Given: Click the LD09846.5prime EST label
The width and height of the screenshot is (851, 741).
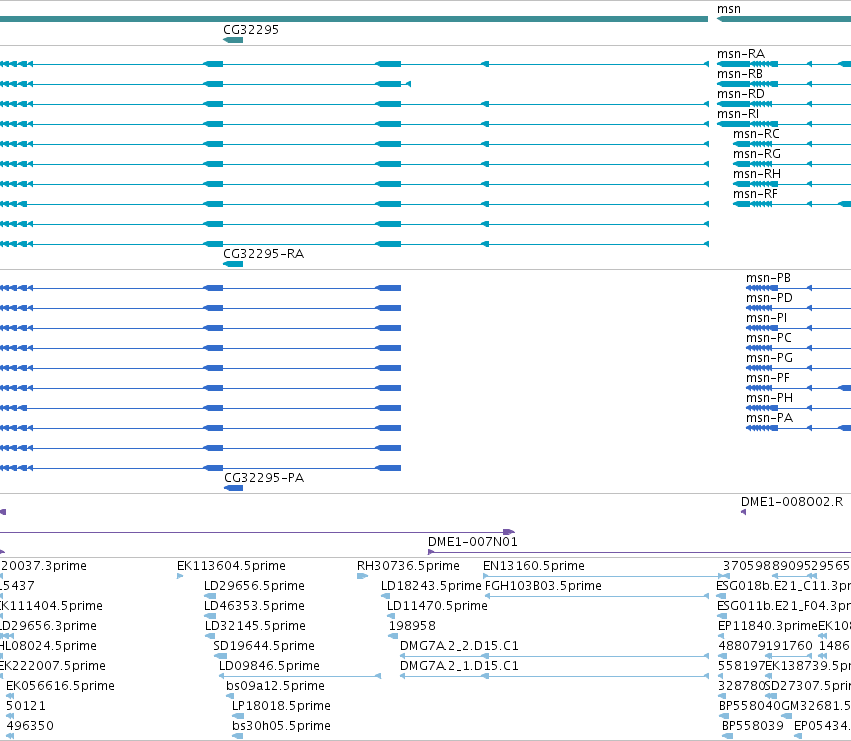Looking at the screenshot, I should click(269, 667).
